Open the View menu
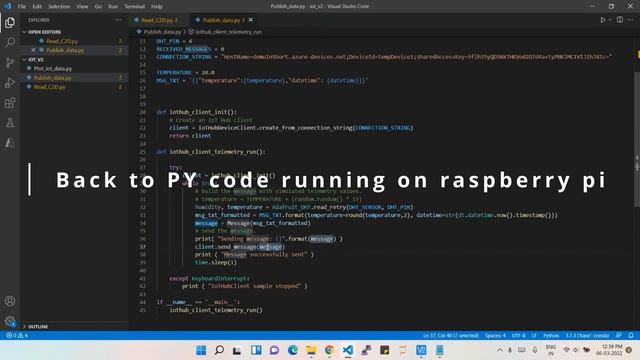The width and height of the screenshot is (640, 360). coord(82,7)
